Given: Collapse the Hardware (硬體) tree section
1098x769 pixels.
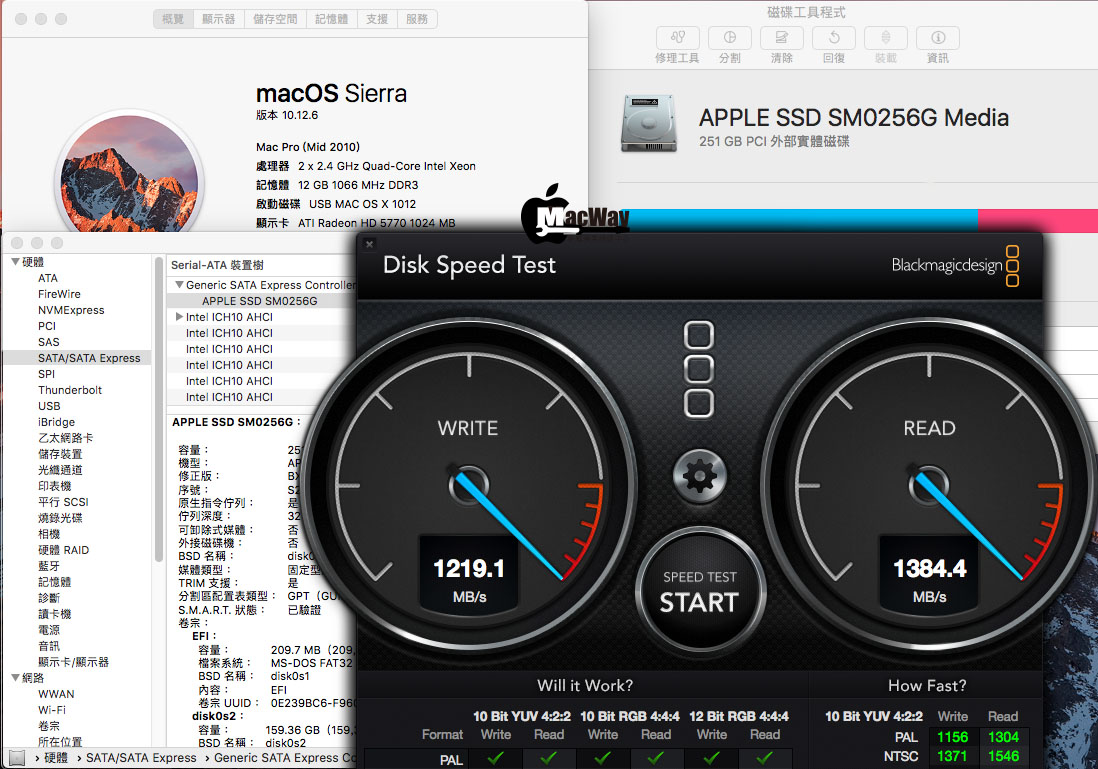Looking at the screenshot, I should (x=15, y=262).
